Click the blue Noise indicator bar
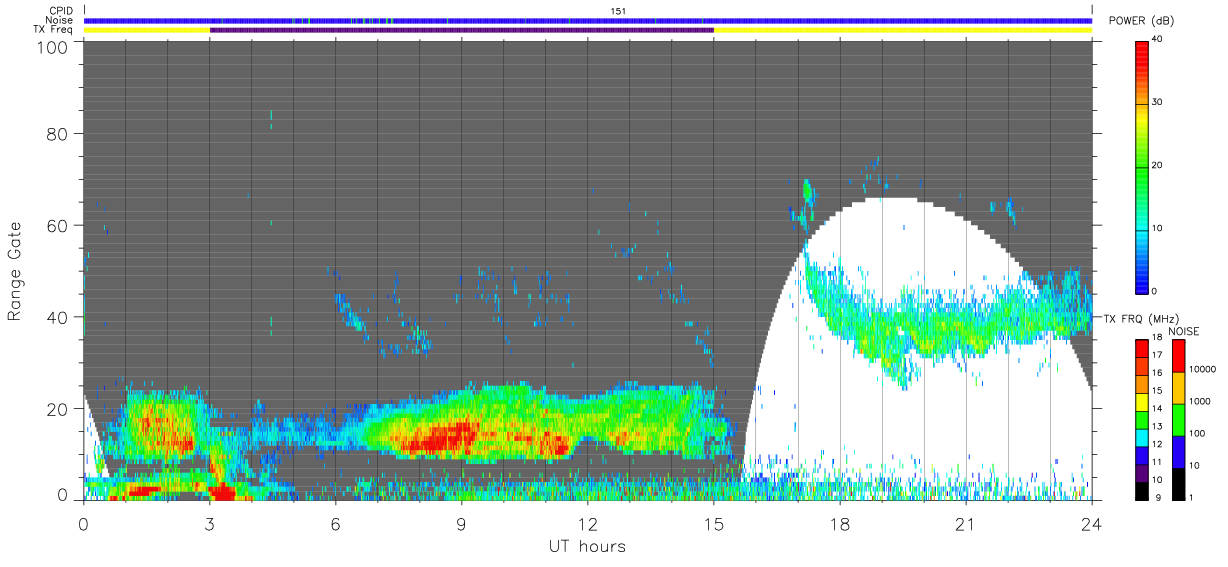This screenshot has height=567, width=1228. tap(587, 20)
